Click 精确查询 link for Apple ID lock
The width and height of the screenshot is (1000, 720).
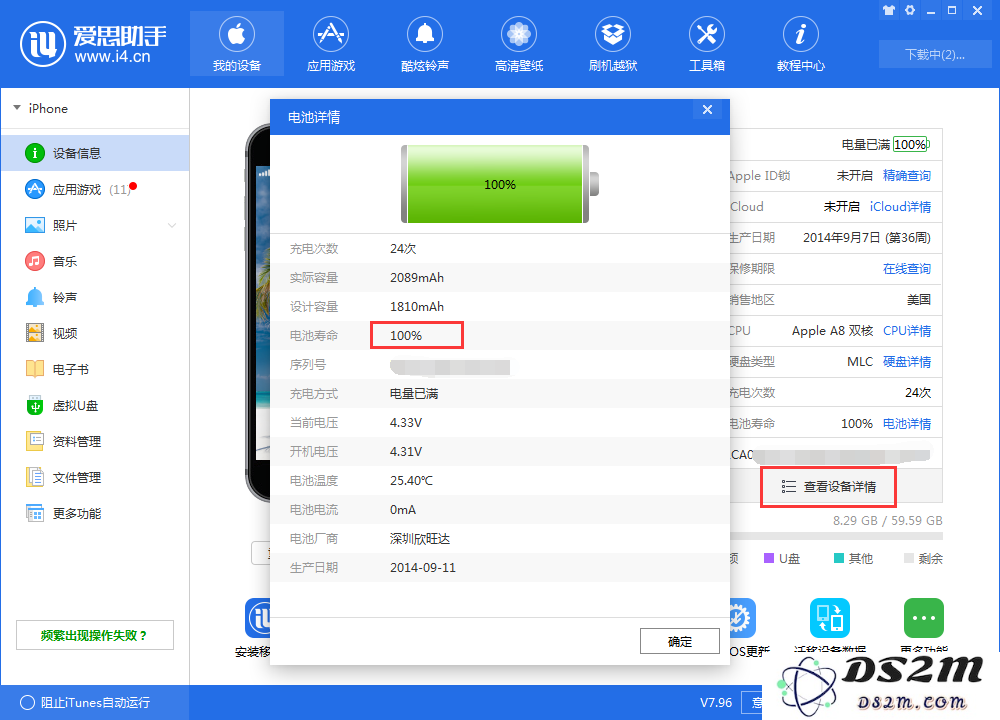click(906, 175)
